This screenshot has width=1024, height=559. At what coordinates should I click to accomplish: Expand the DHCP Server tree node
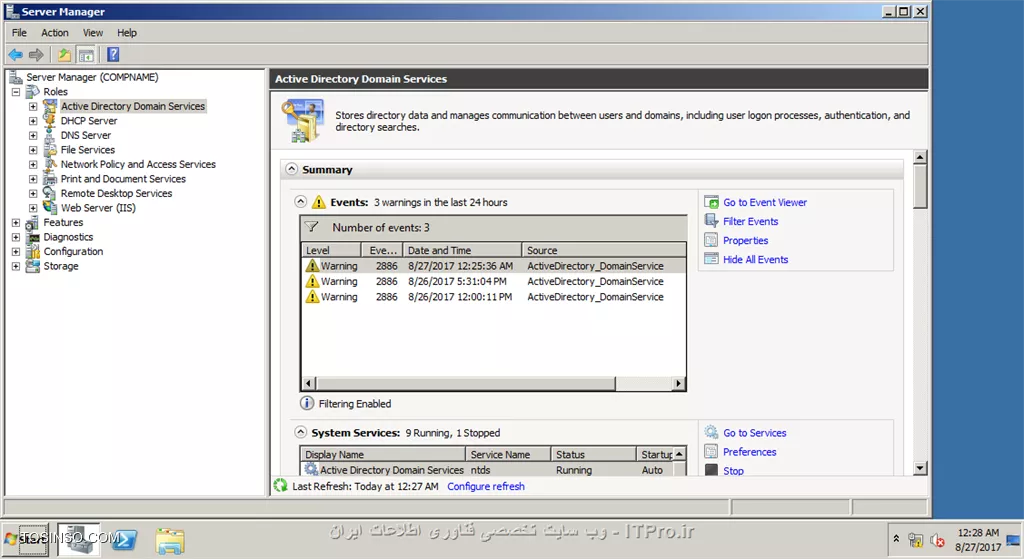33,121
